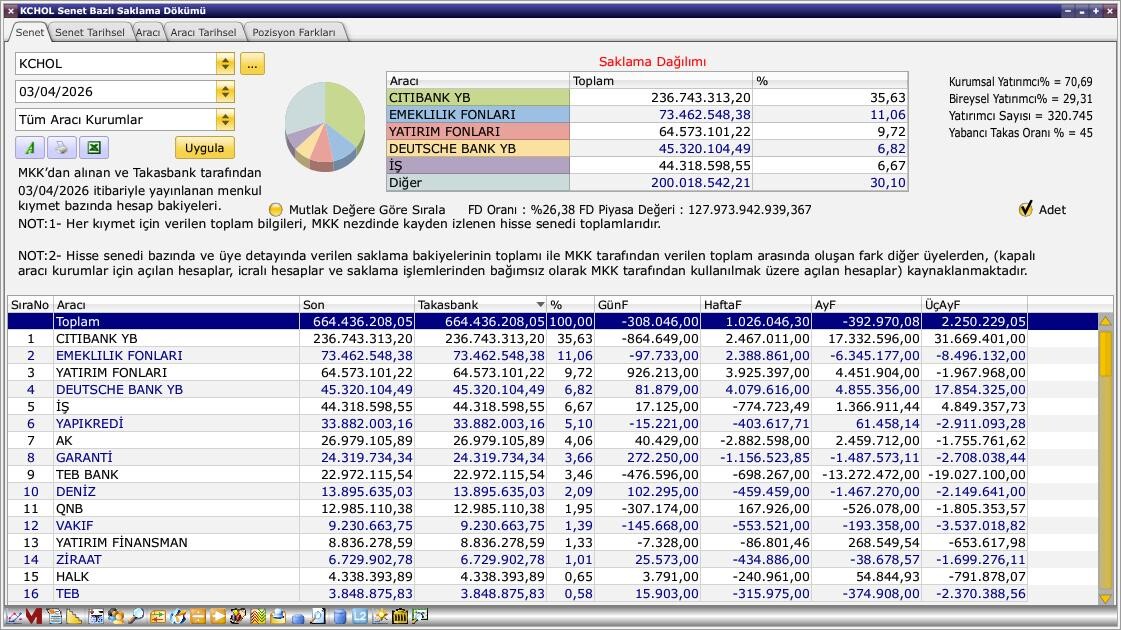
Task: Print the custody report via printer icon
Action: [61, 148]
